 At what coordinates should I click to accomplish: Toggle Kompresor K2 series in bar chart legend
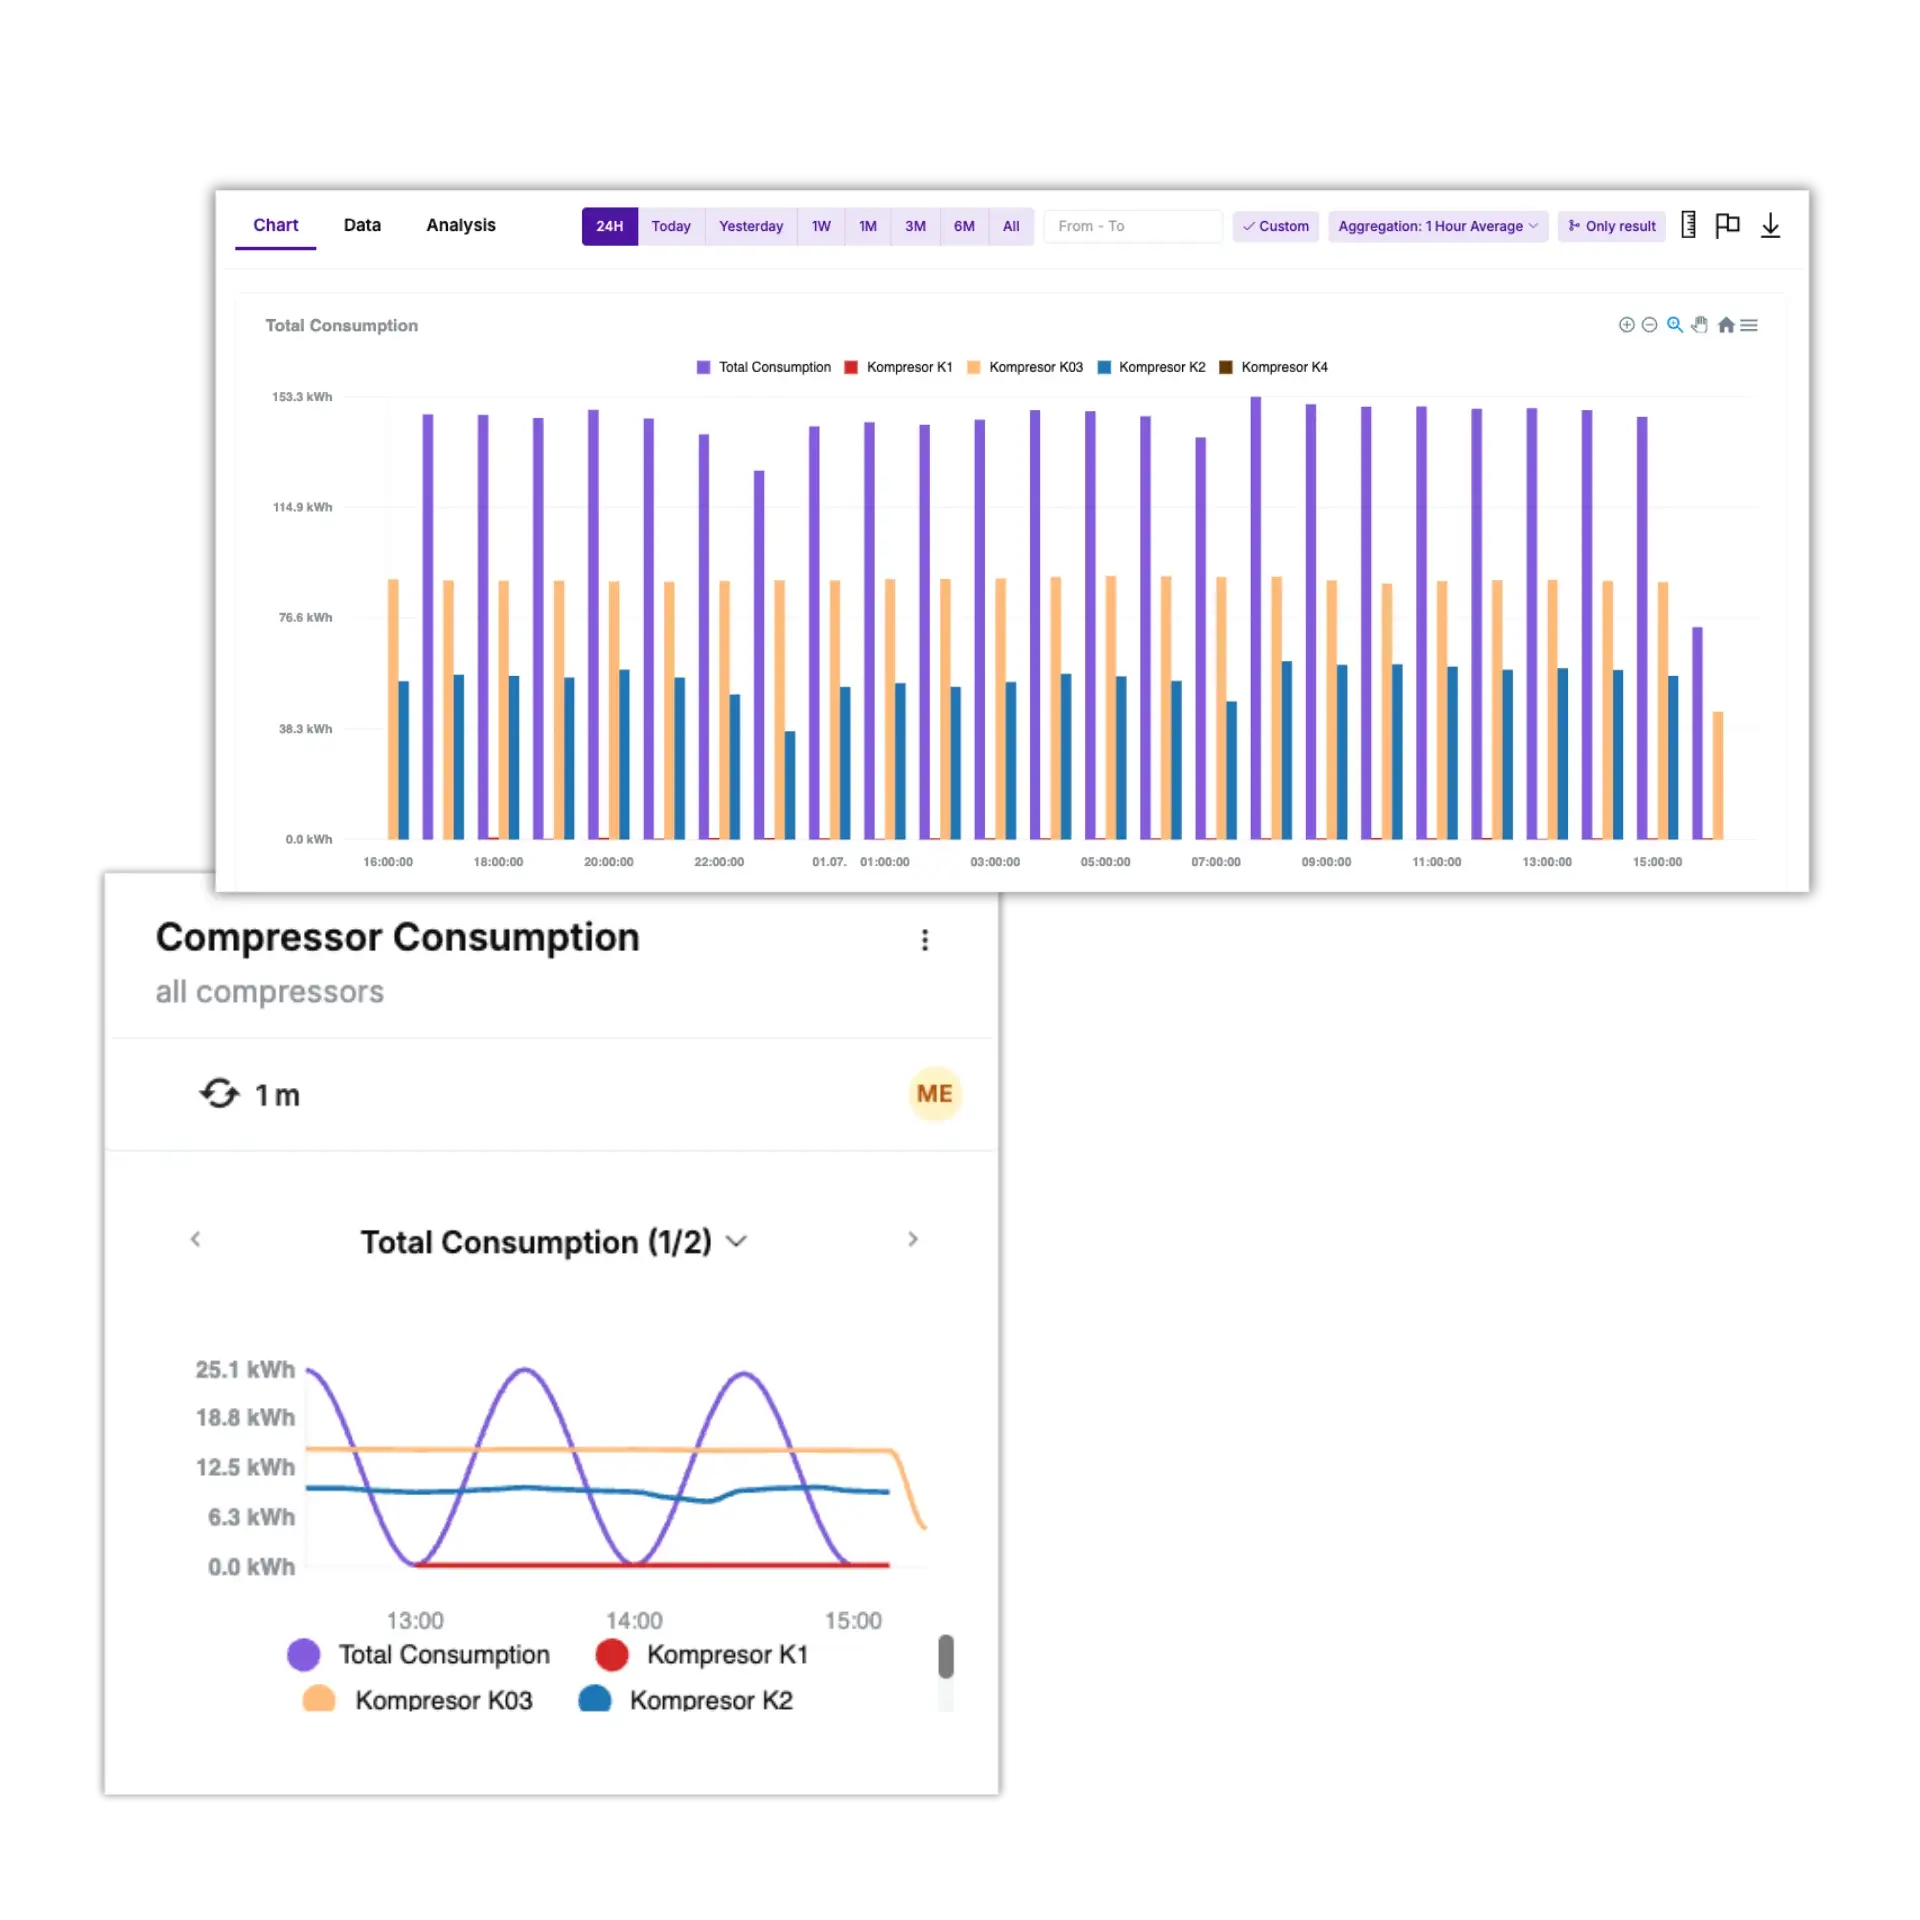pyautogui.click(x=1151, y=367)
